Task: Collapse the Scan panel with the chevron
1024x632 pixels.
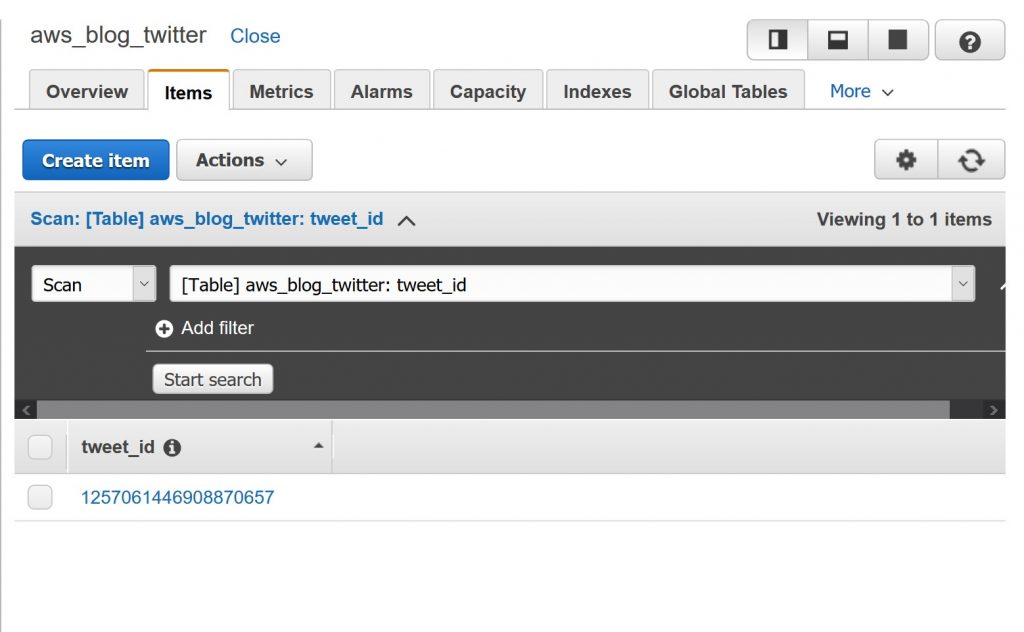Action: point(406,221)
